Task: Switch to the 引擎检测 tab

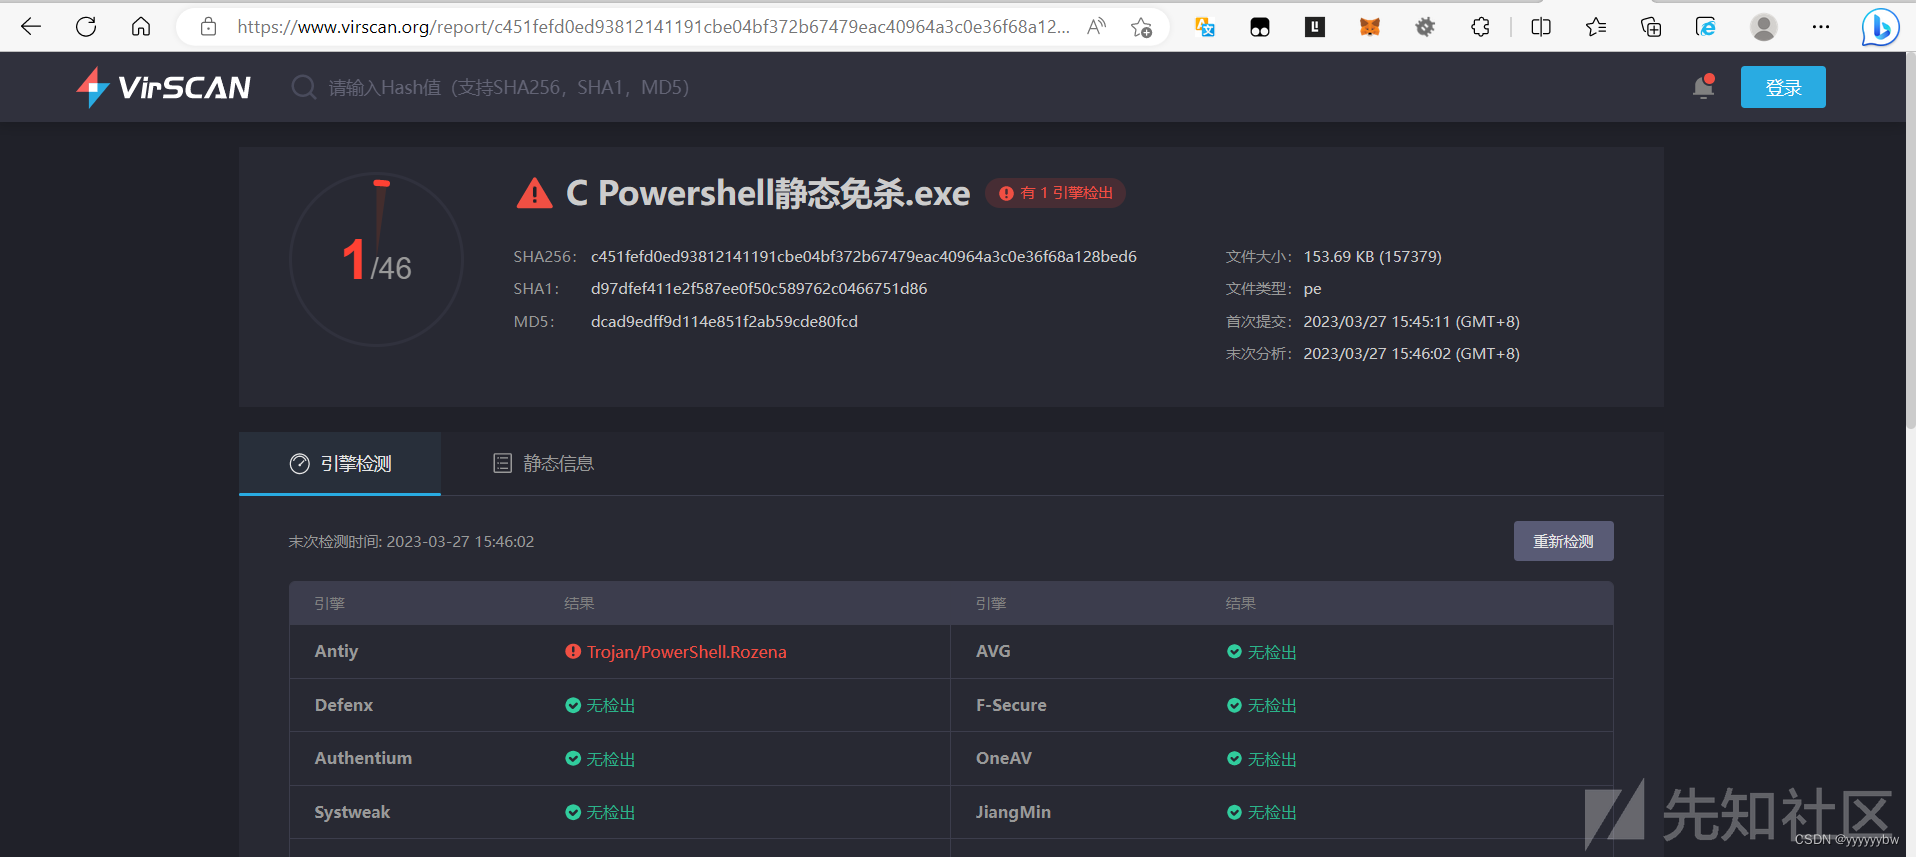Action: click(x=340, y=463)
